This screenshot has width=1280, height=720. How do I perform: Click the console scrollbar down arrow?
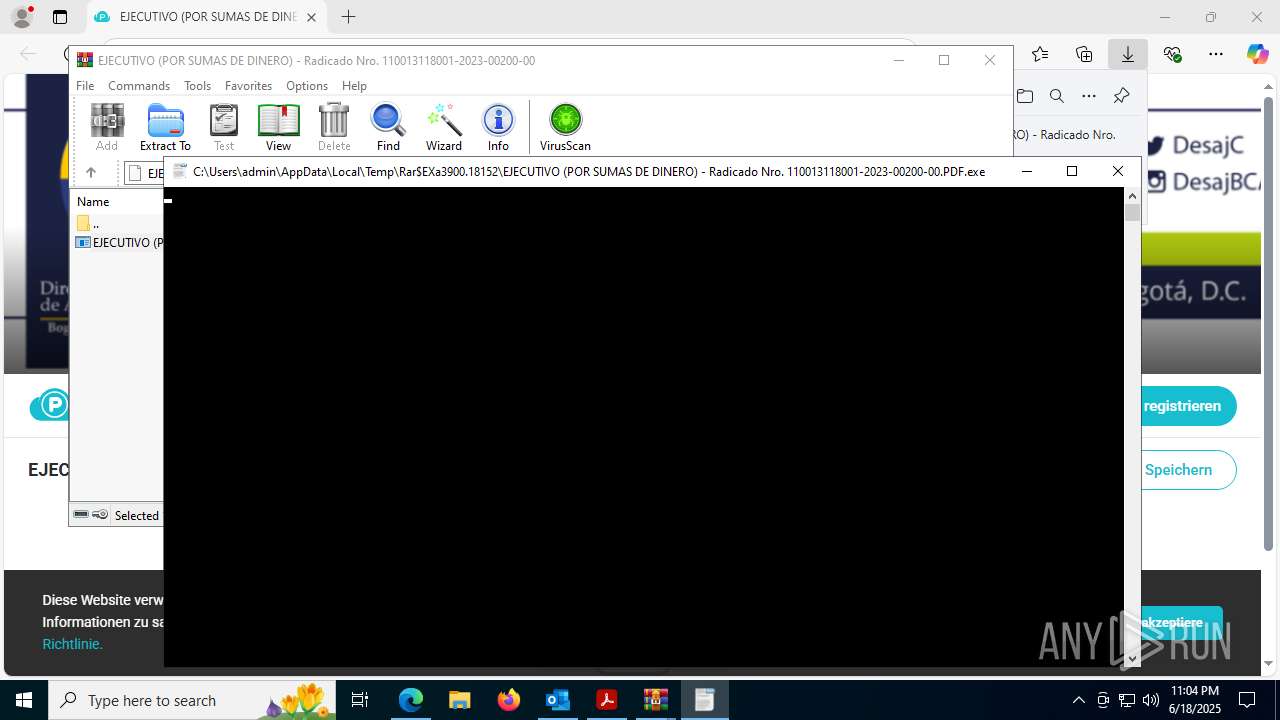[x=1132, y=659]
